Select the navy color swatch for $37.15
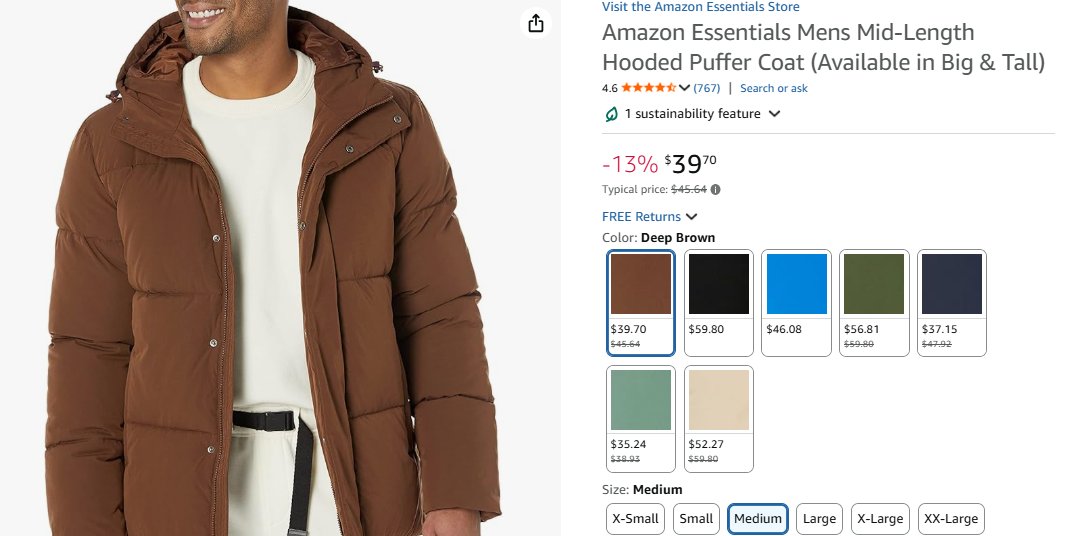1084x536 pixels. pyautogui.click(x=952, y=301)
